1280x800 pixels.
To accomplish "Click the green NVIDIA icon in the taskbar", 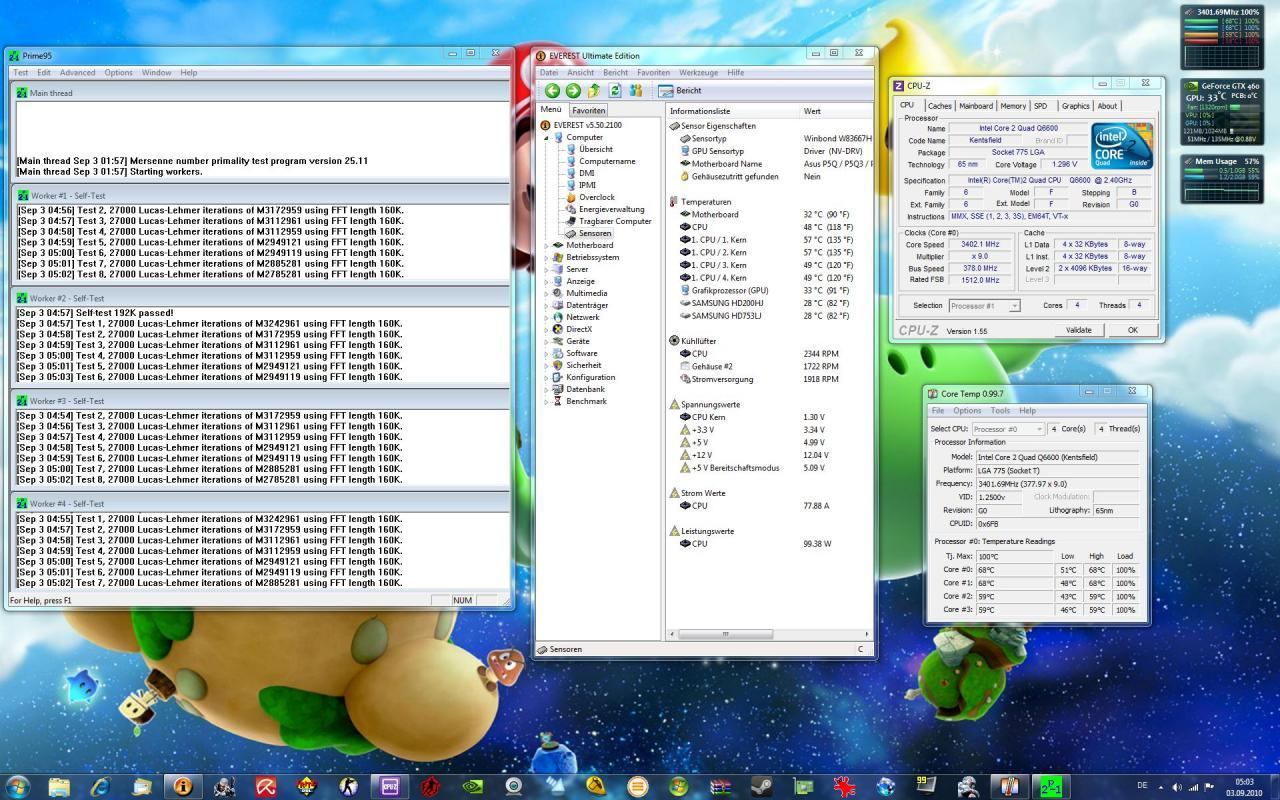I will (472, 786).
